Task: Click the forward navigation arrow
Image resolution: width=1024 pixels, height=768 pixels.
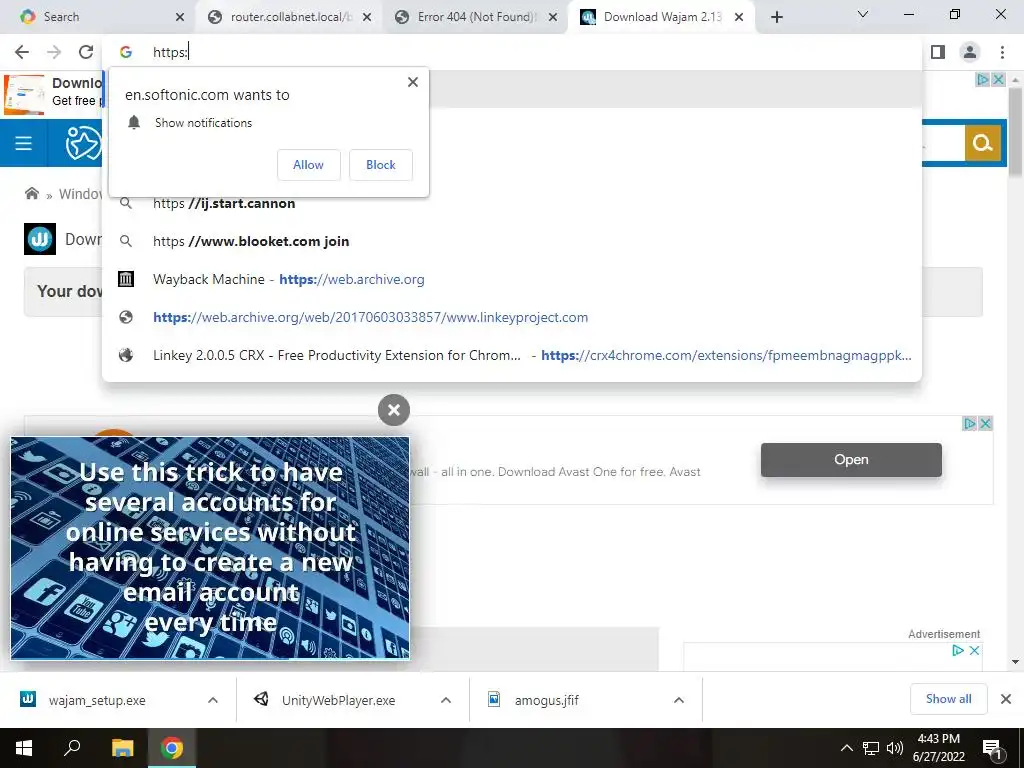Action: tap(54, 52)
